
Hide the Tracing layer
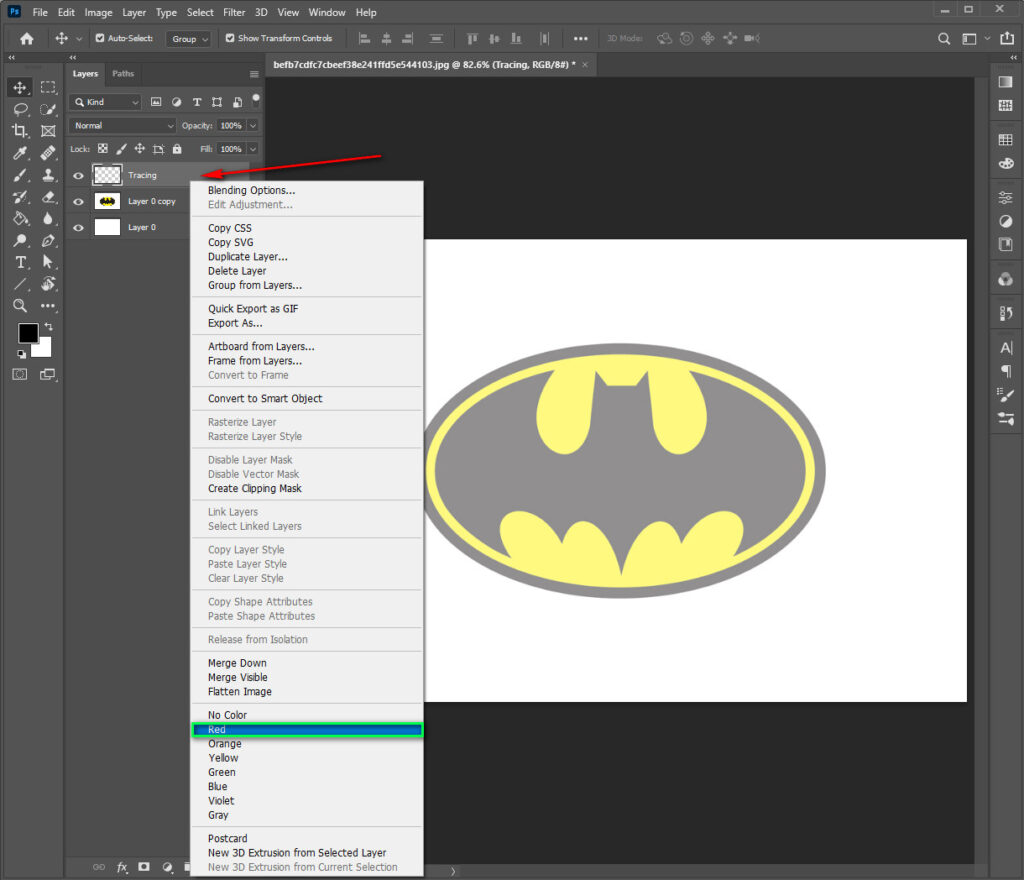click(78, 175)
